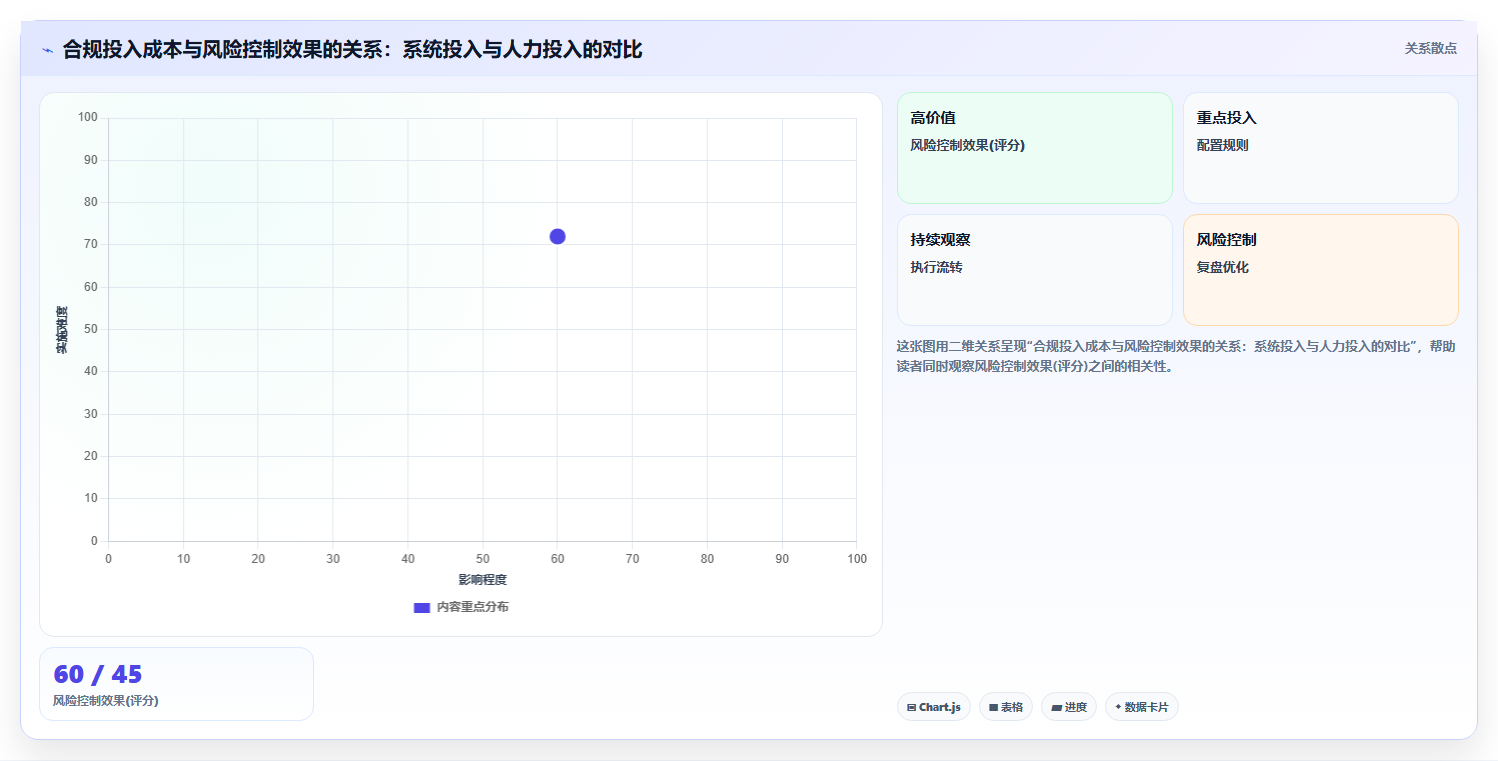Click the description paragraph starting 这张图用二维关系

coord(1176,356)
